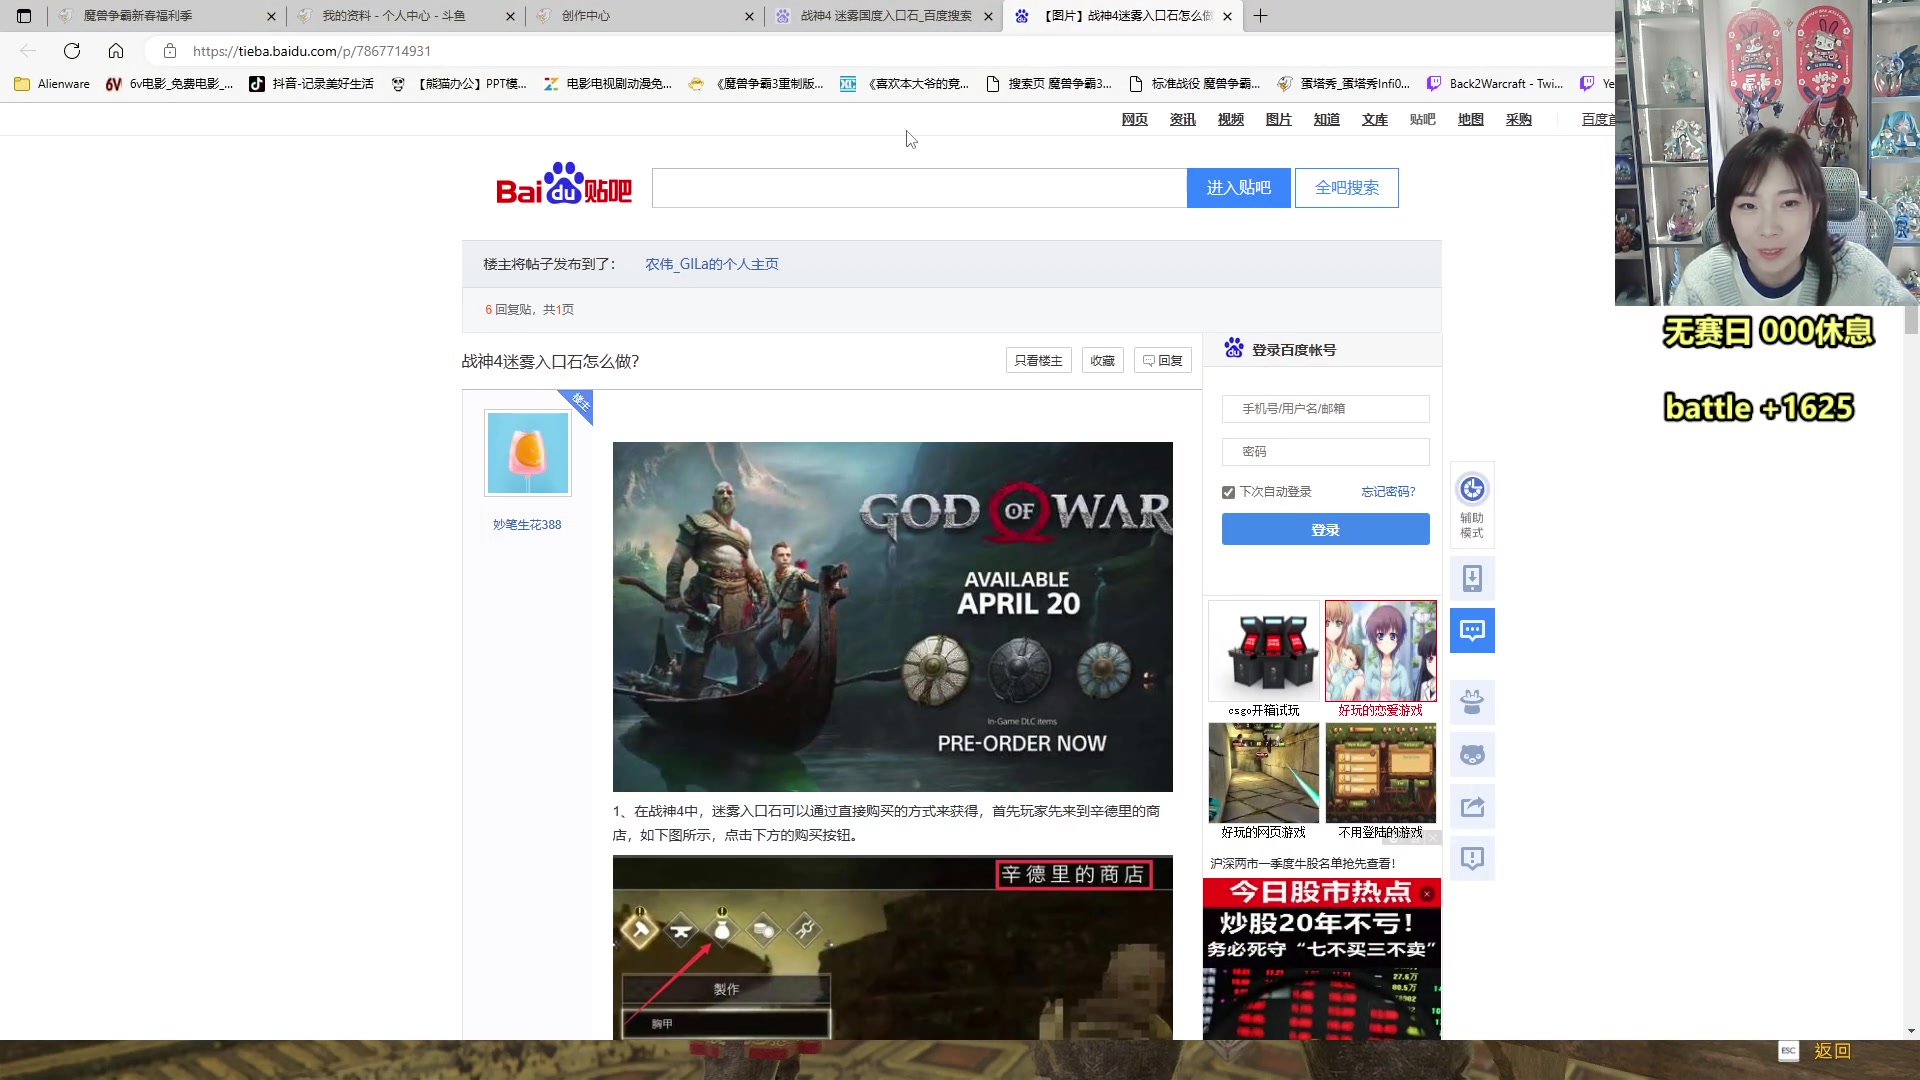1920x1080 pixels.
Task: Open the 资讯 nav item
Action: point(1183,120)
